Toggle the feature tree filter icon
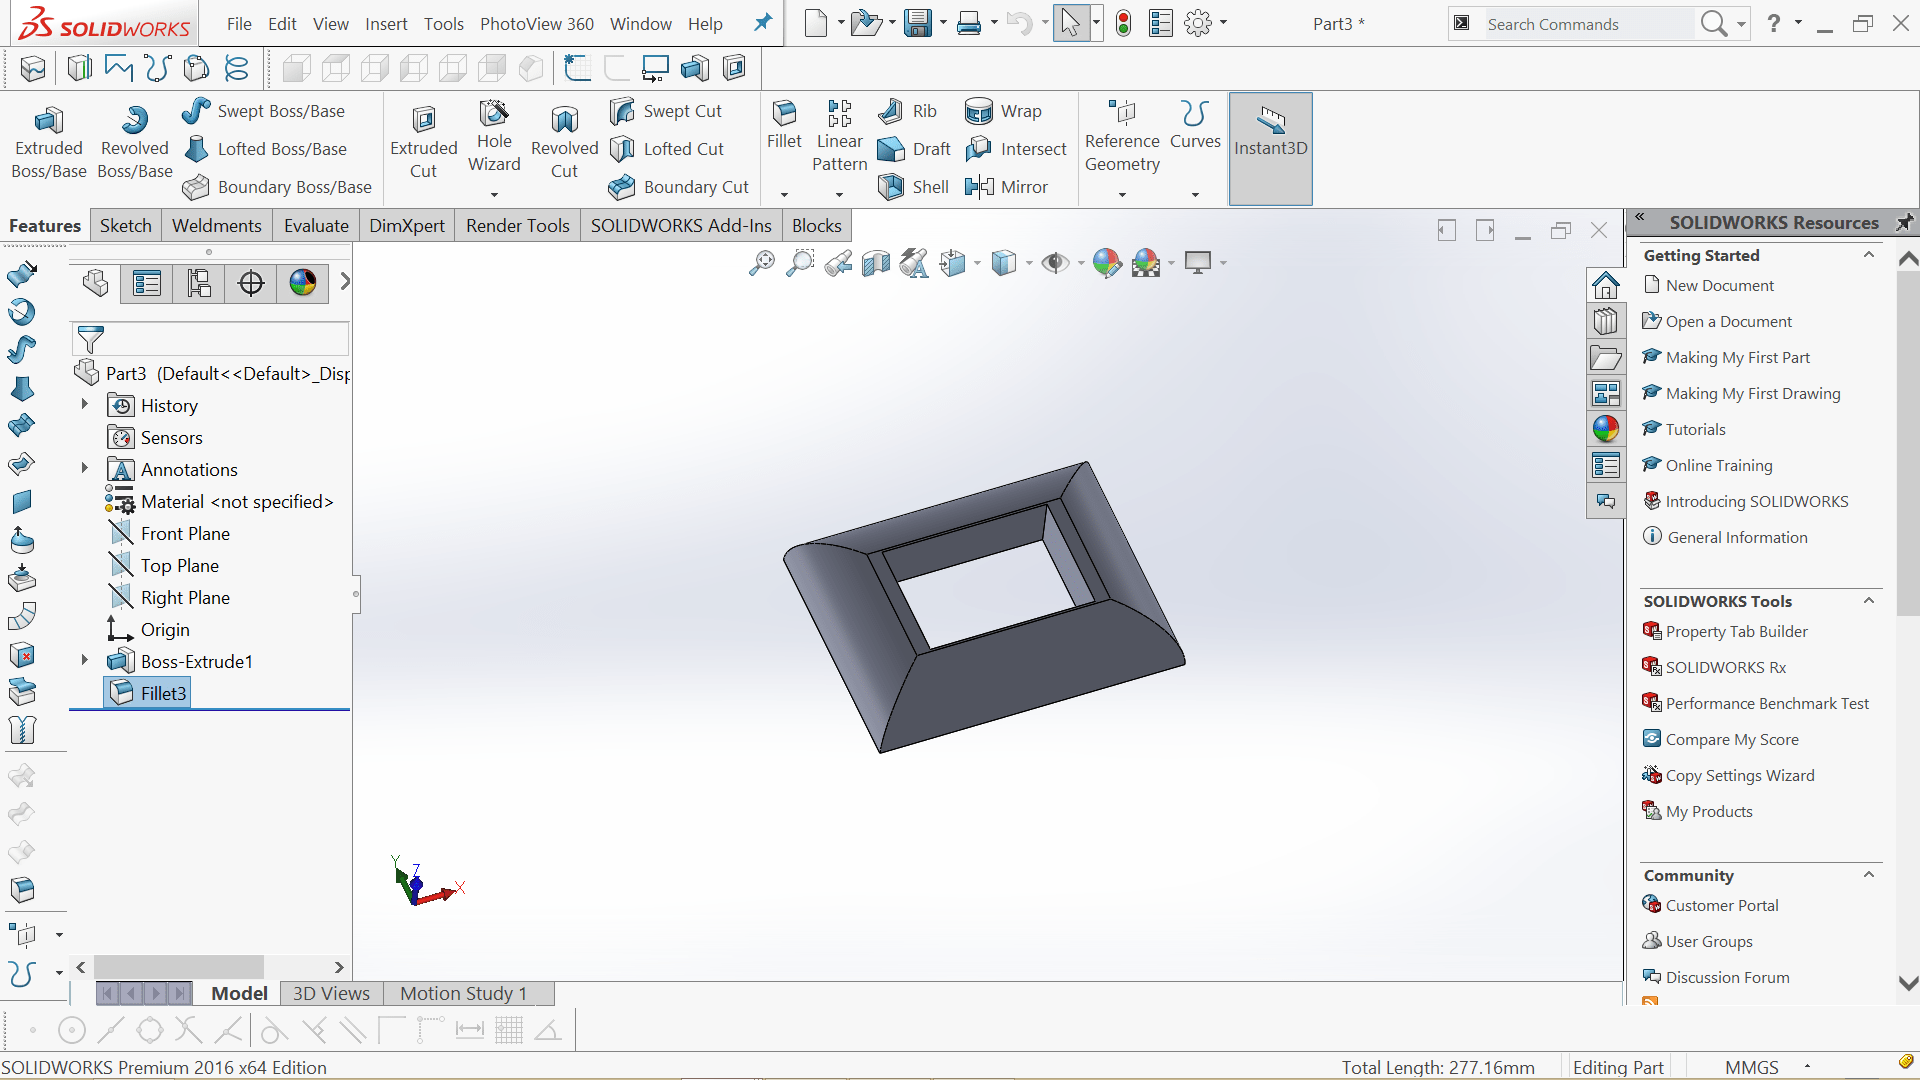 tap(90, 339)
